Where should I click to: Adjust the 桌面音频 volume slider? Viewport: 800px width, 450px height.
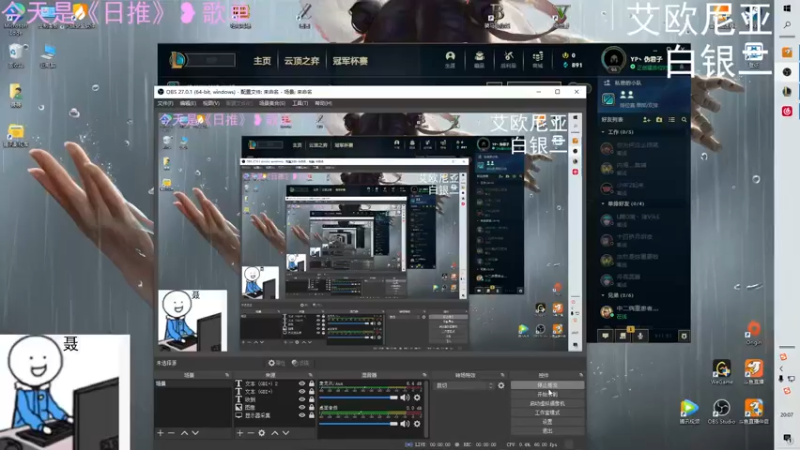358,423
